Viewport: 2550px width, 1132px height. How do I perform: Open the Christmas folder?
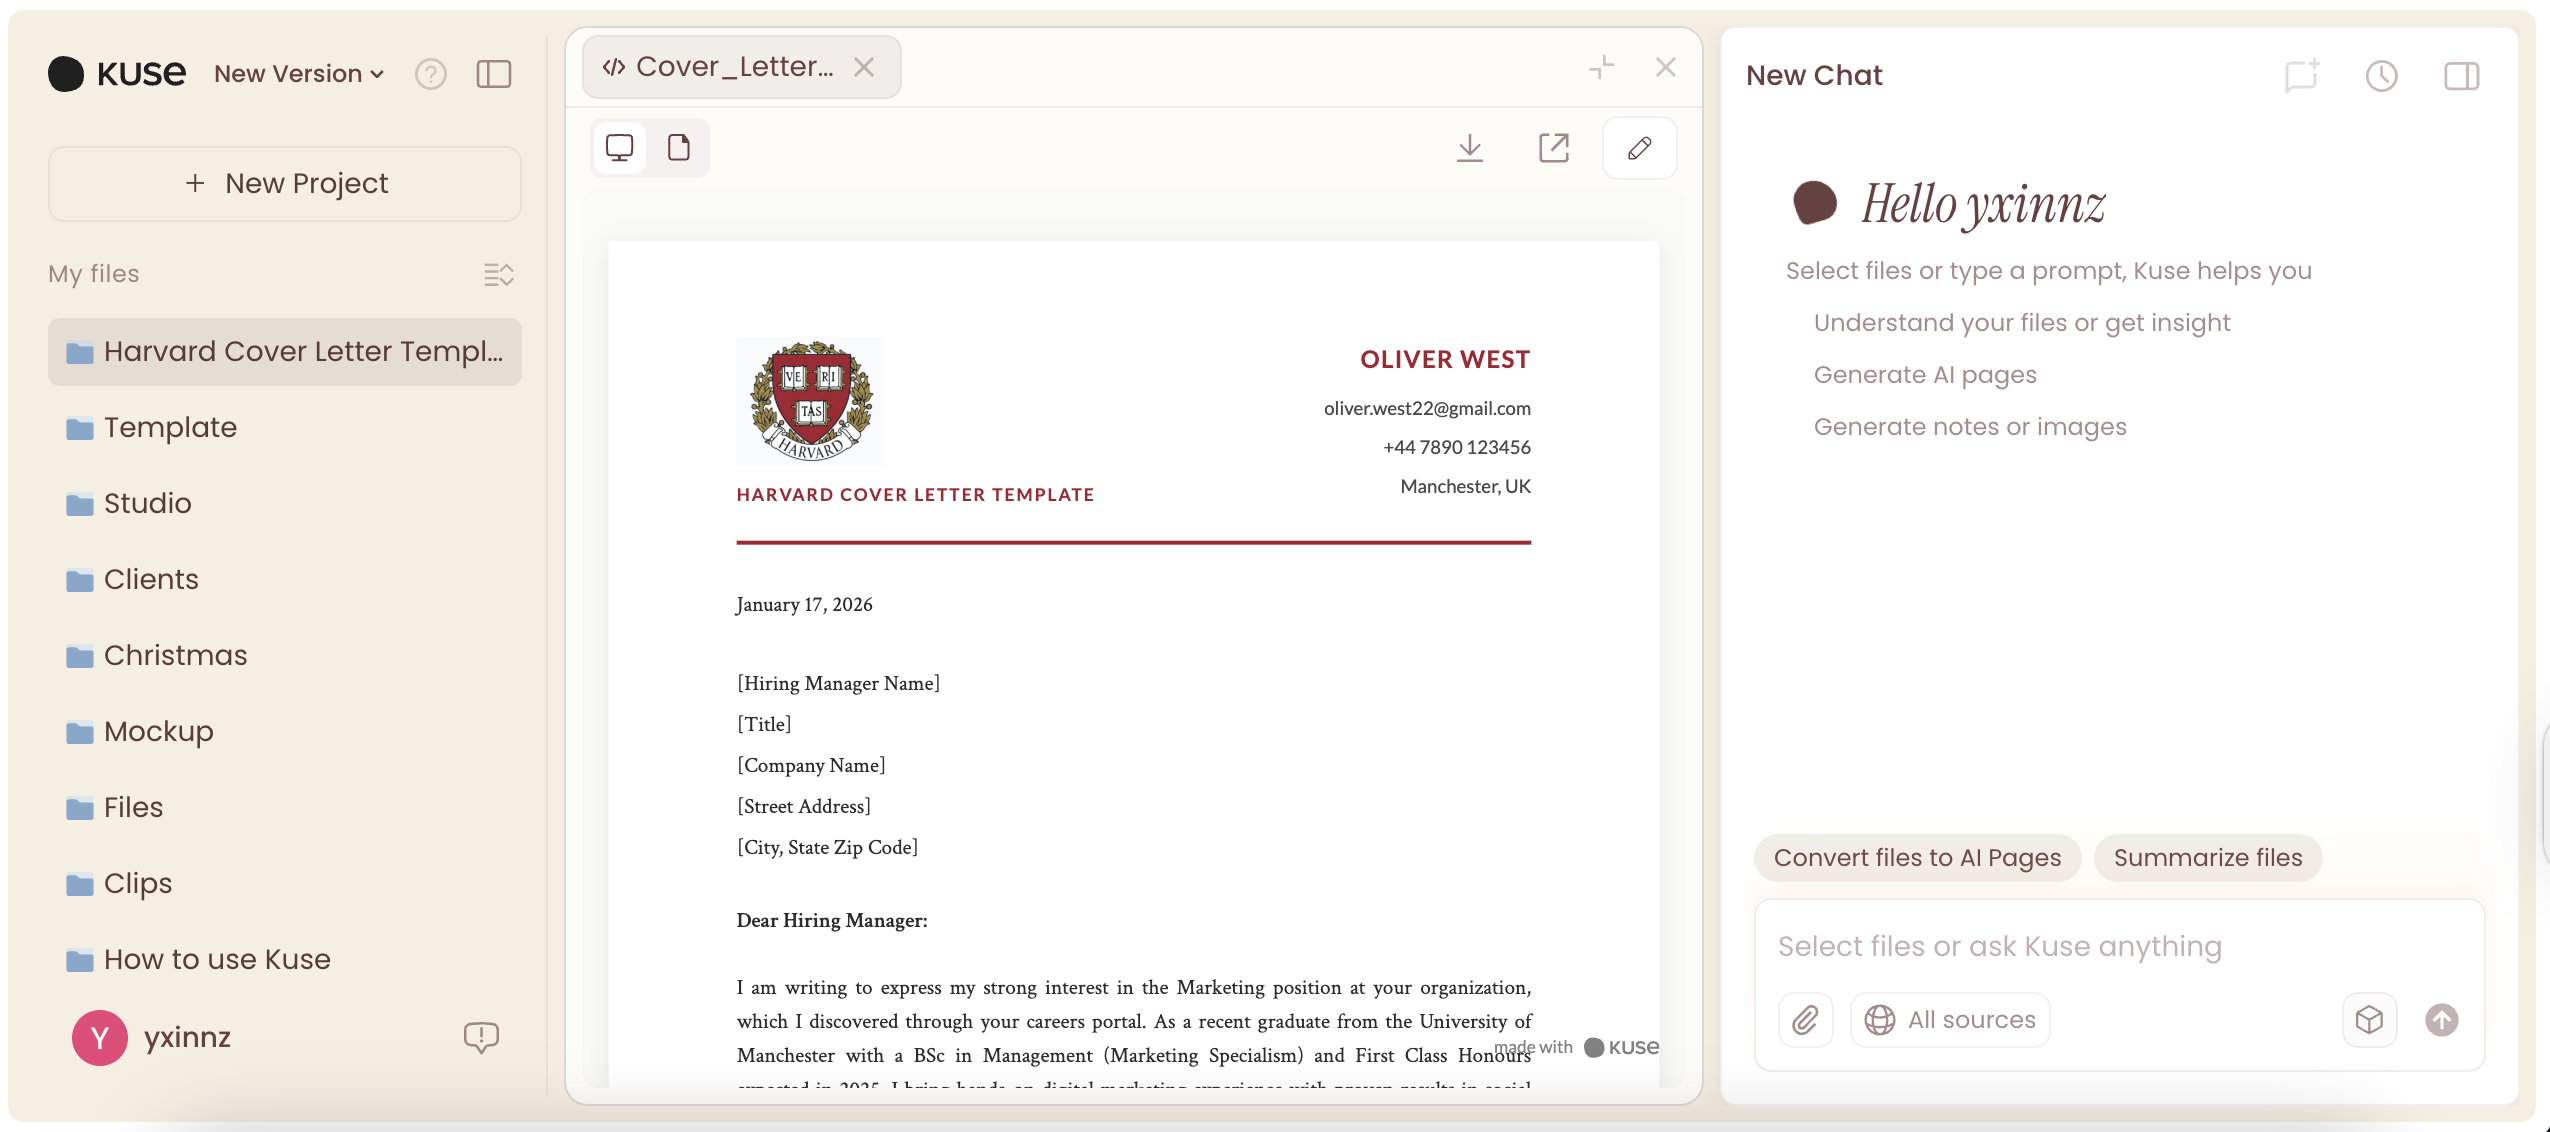pyautogui.click(x=176, y=655)
